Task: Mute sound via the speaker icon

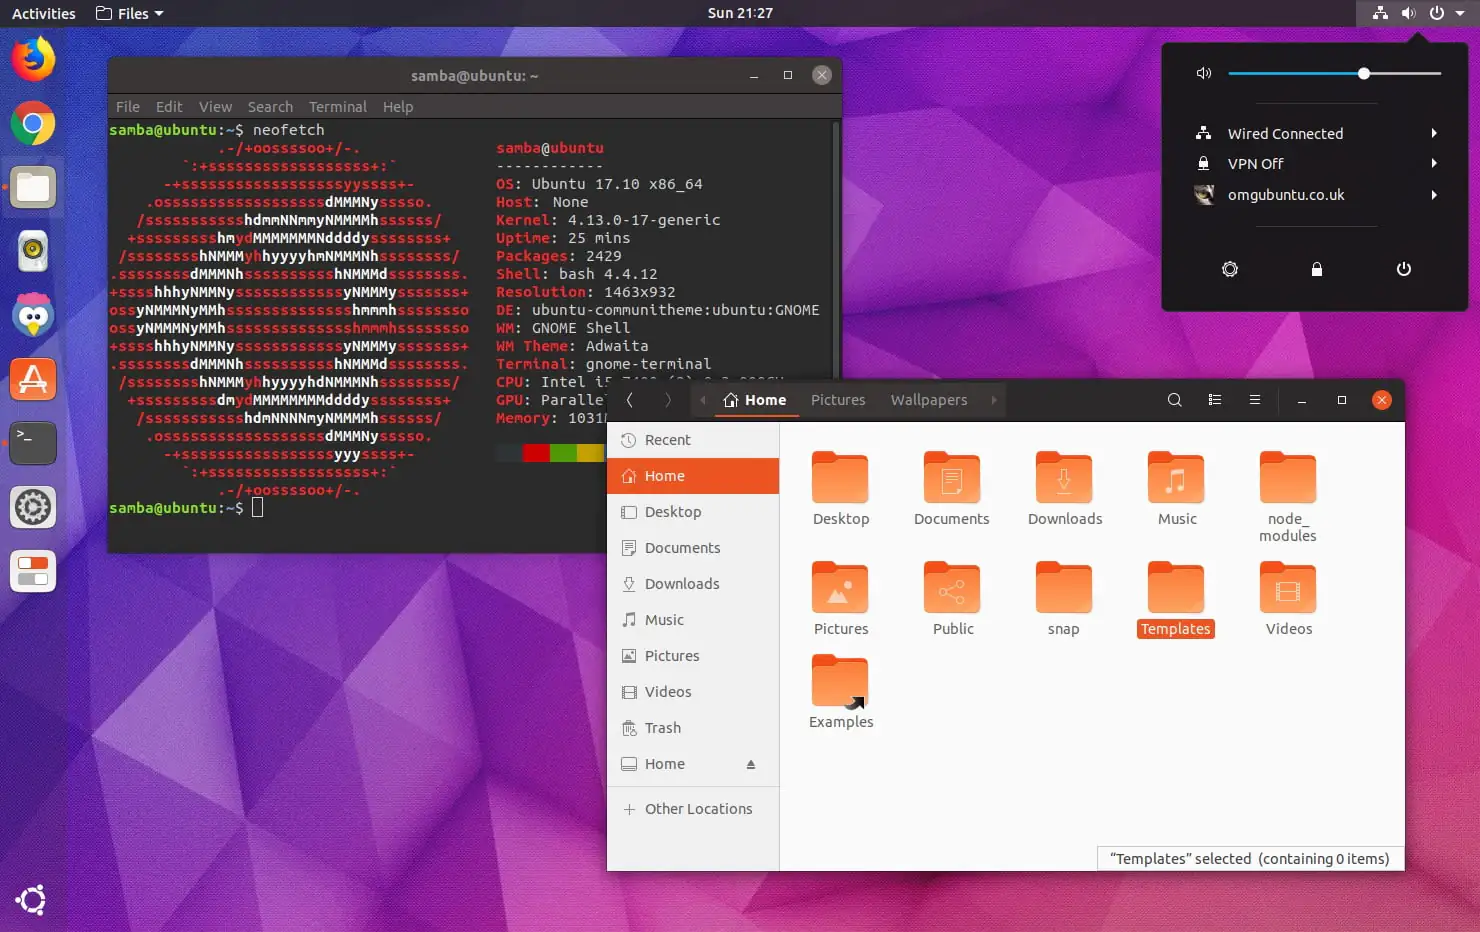Action: click(1203, 73)
